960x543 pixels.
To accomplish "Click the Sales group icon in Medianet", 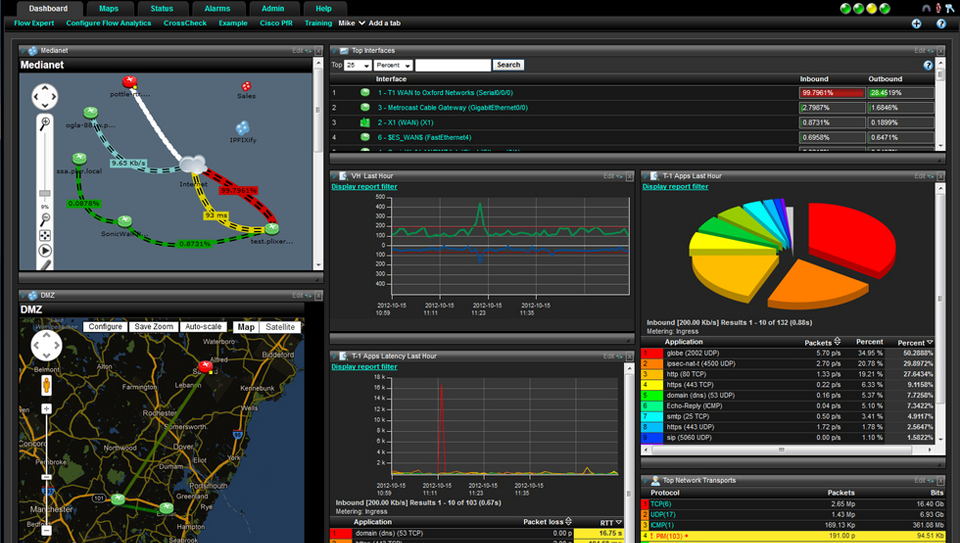I will pos(246,86).
